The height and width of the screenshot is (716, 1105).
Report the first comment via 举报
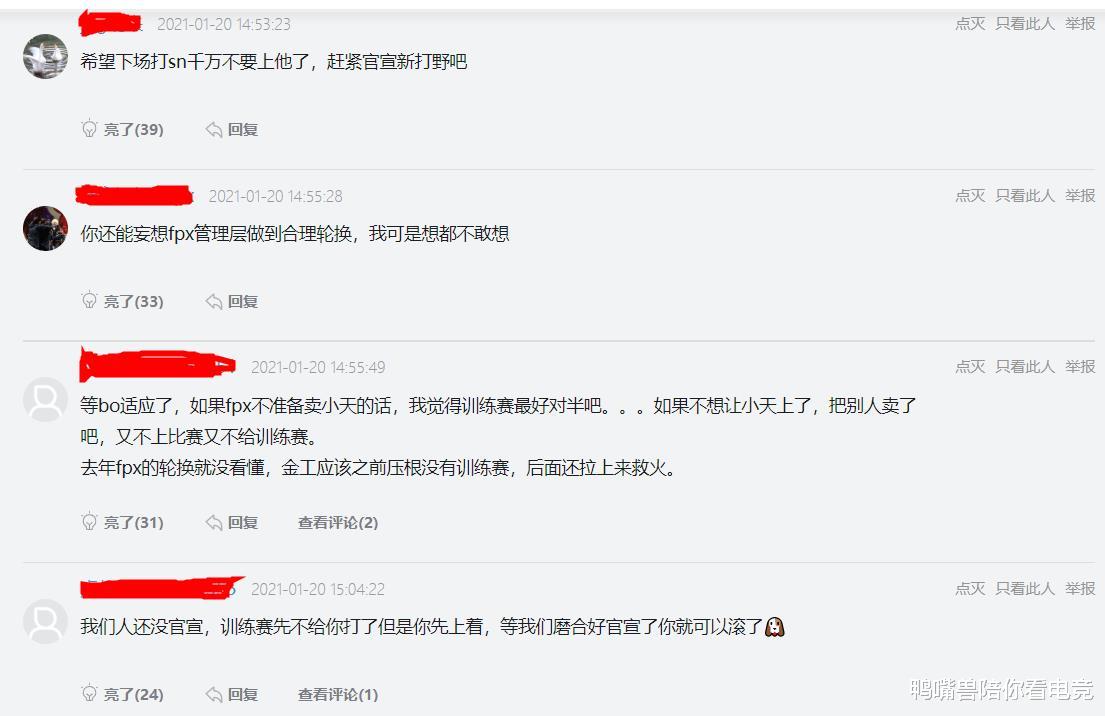click(x=1080, y=24)
